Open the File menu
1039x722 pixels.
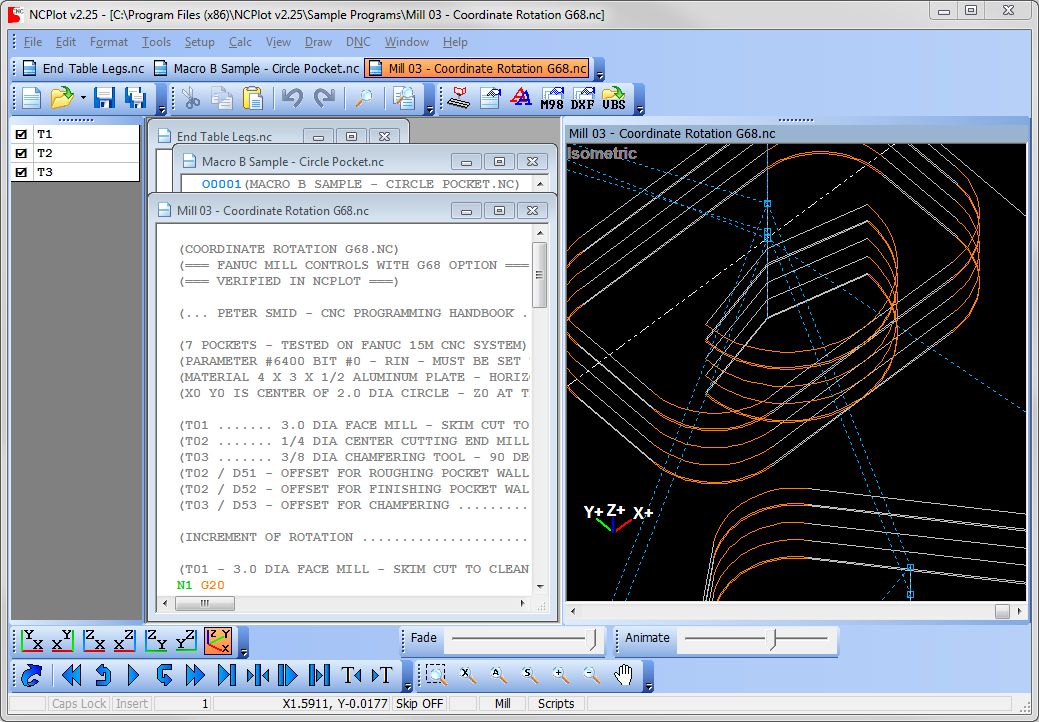(x=32, y=42)
